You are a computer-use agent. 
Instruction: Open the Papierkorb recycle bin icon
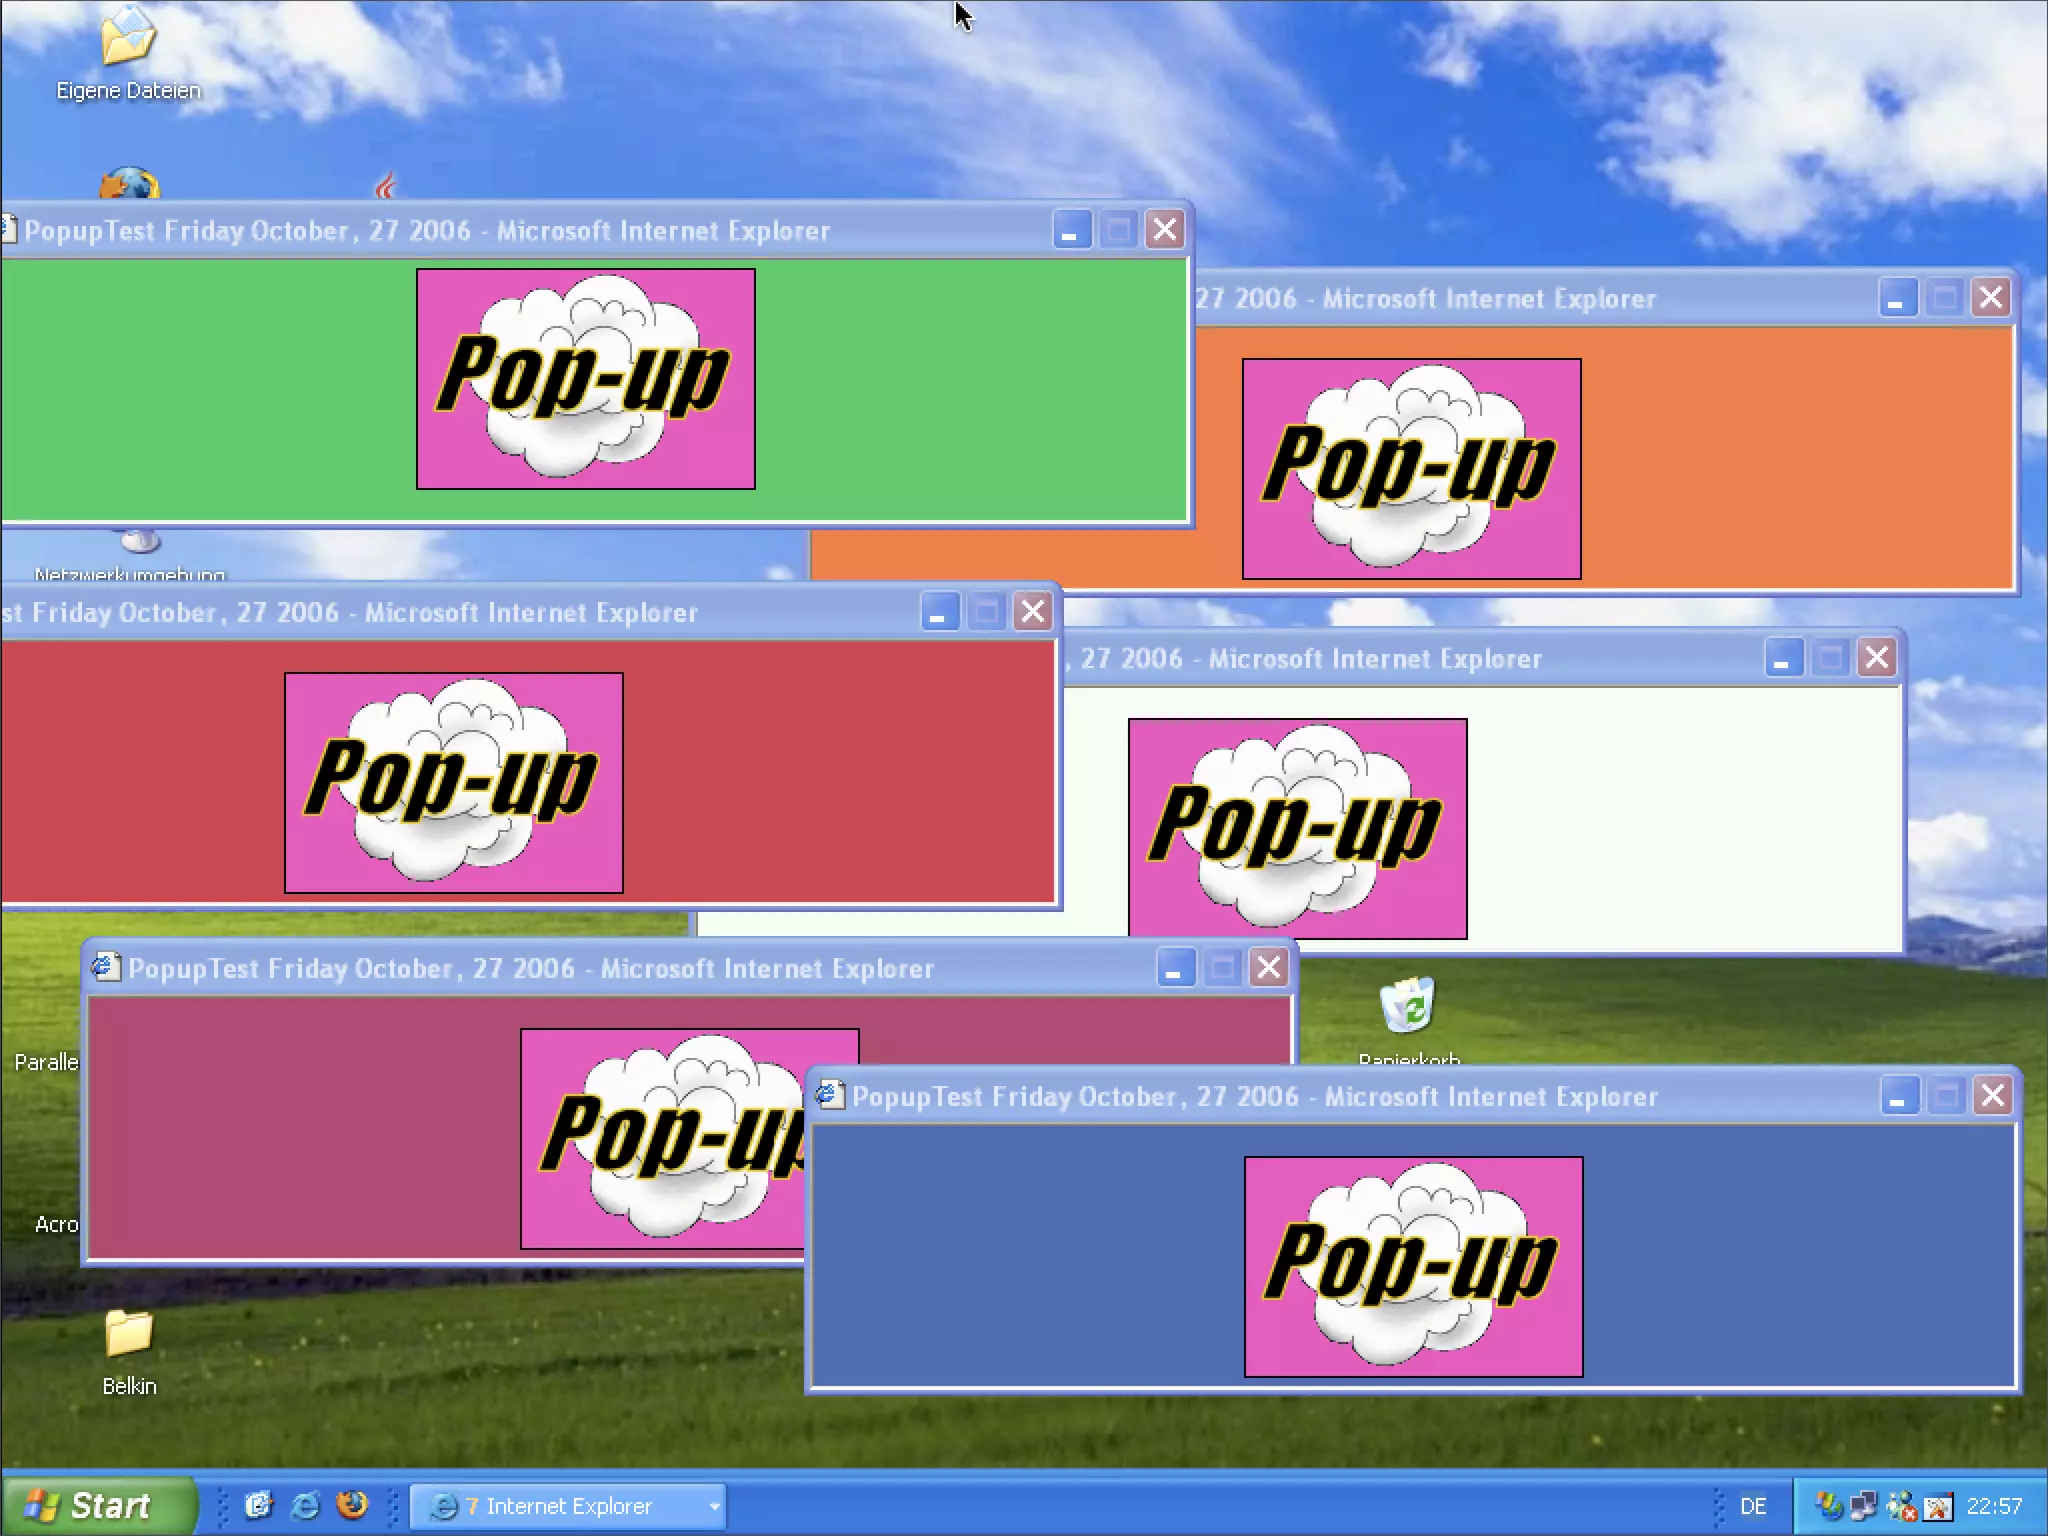pos(1407,1020)
